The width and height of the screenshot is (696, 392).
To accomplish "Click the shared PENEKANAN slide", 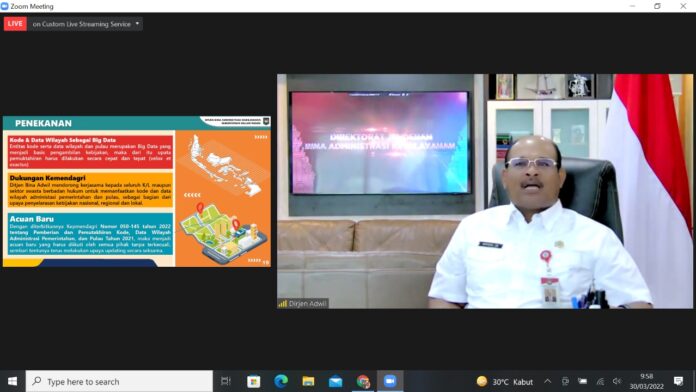I will tap(137, 191).
